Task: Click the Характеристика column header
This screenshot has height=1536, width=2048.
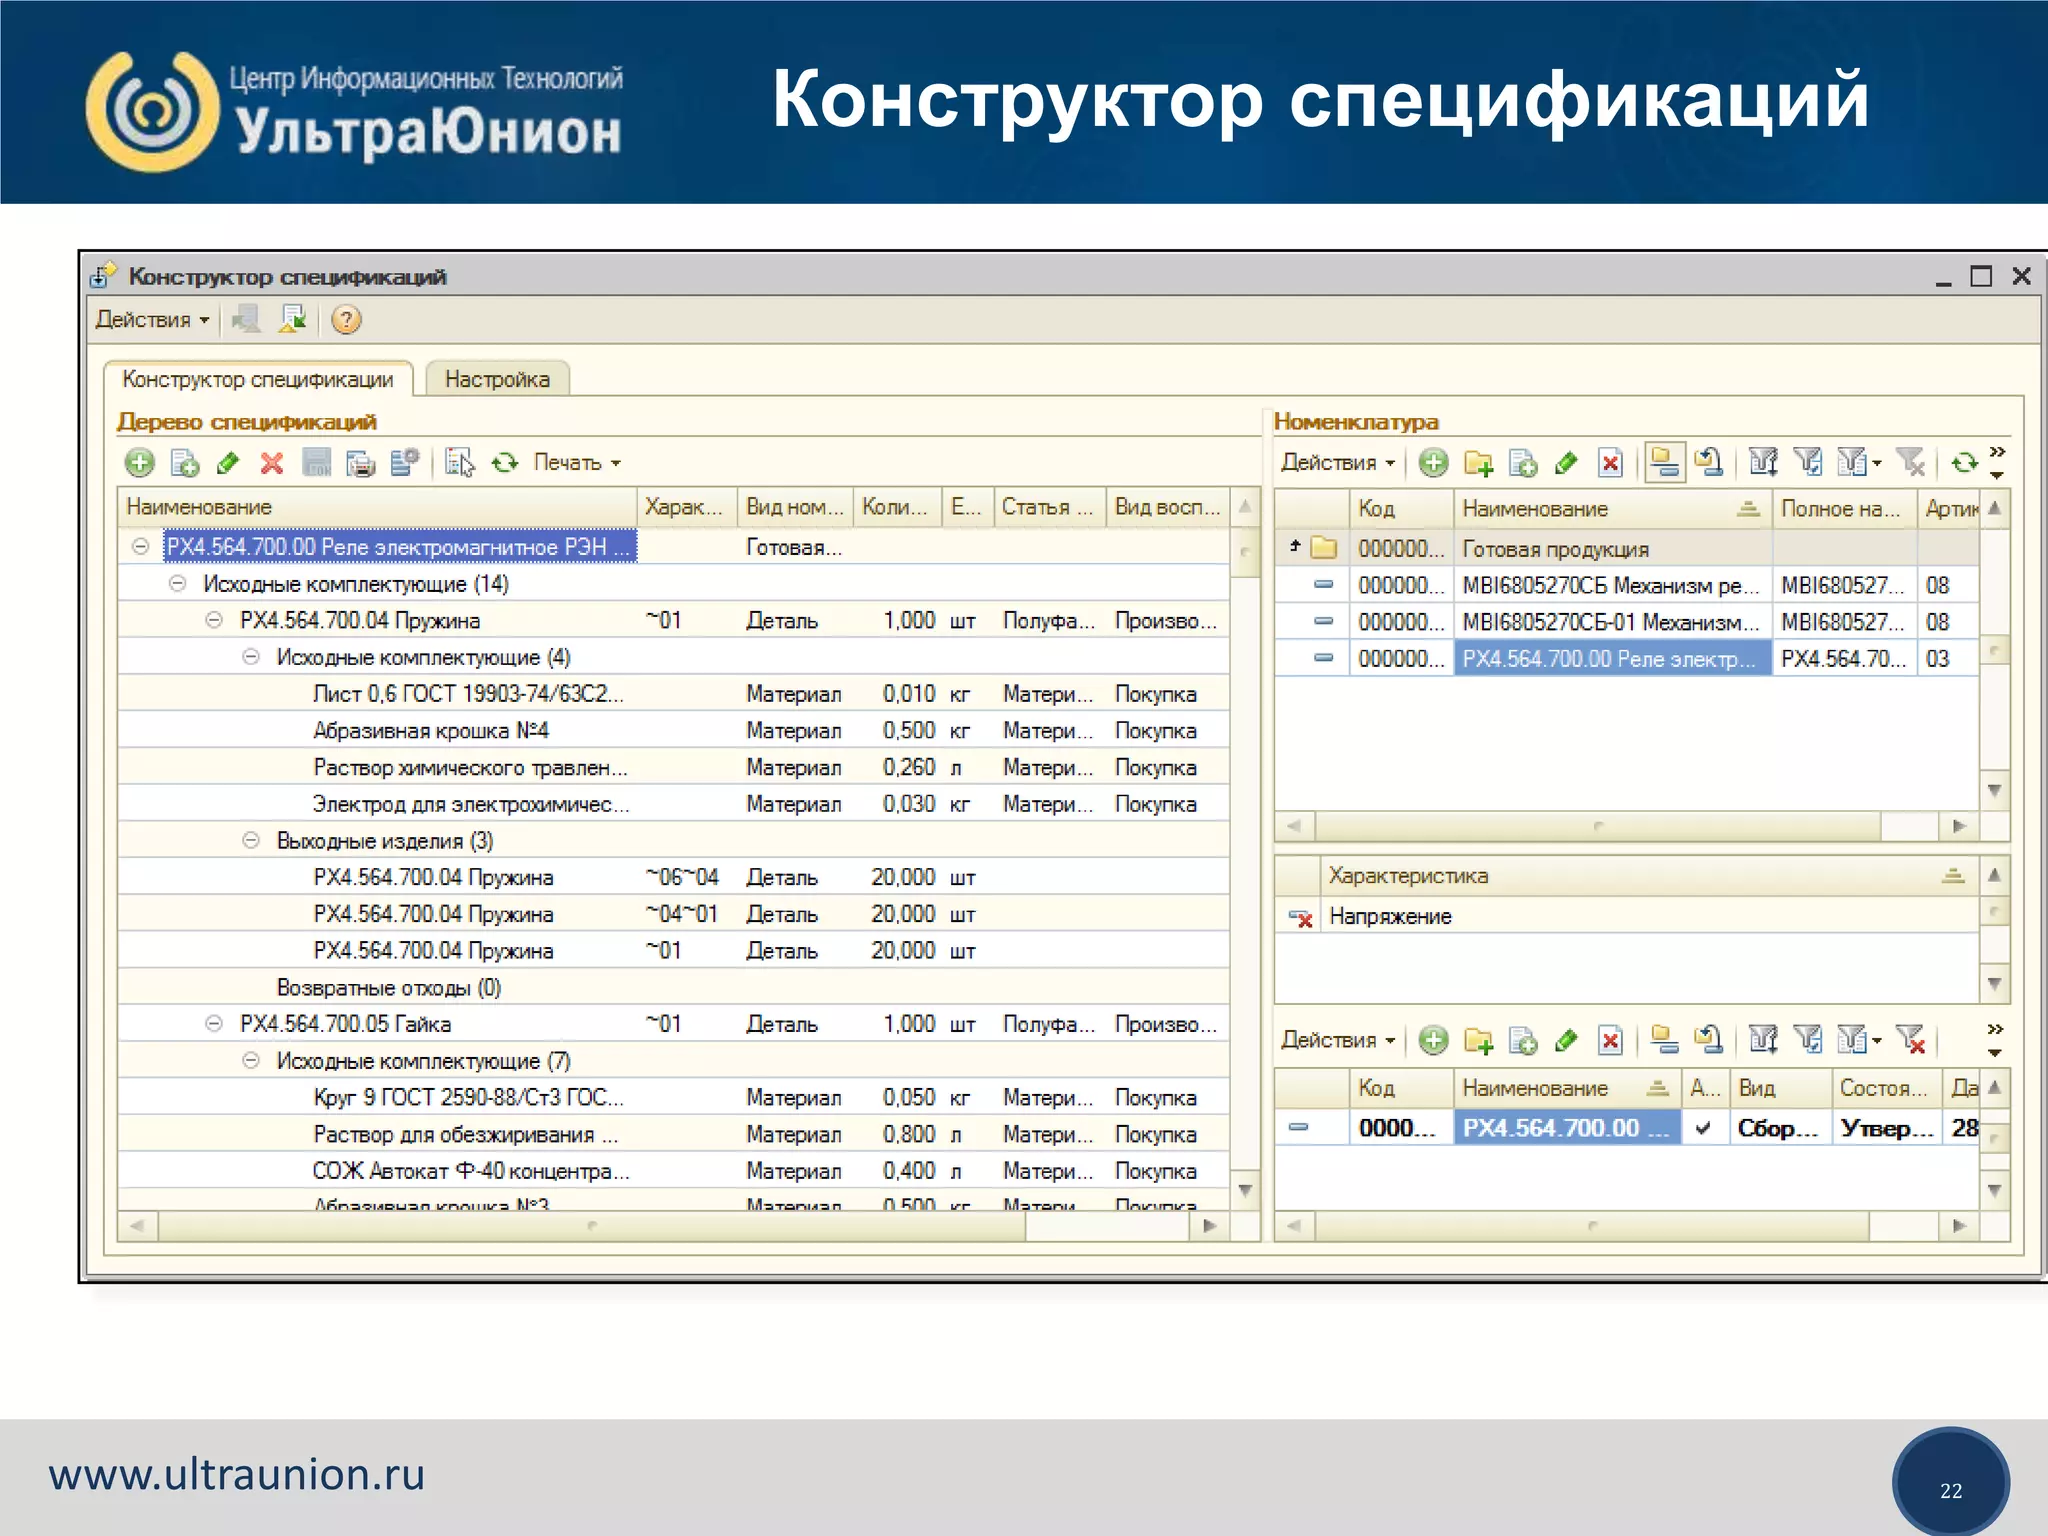Action: point(1649,876)
